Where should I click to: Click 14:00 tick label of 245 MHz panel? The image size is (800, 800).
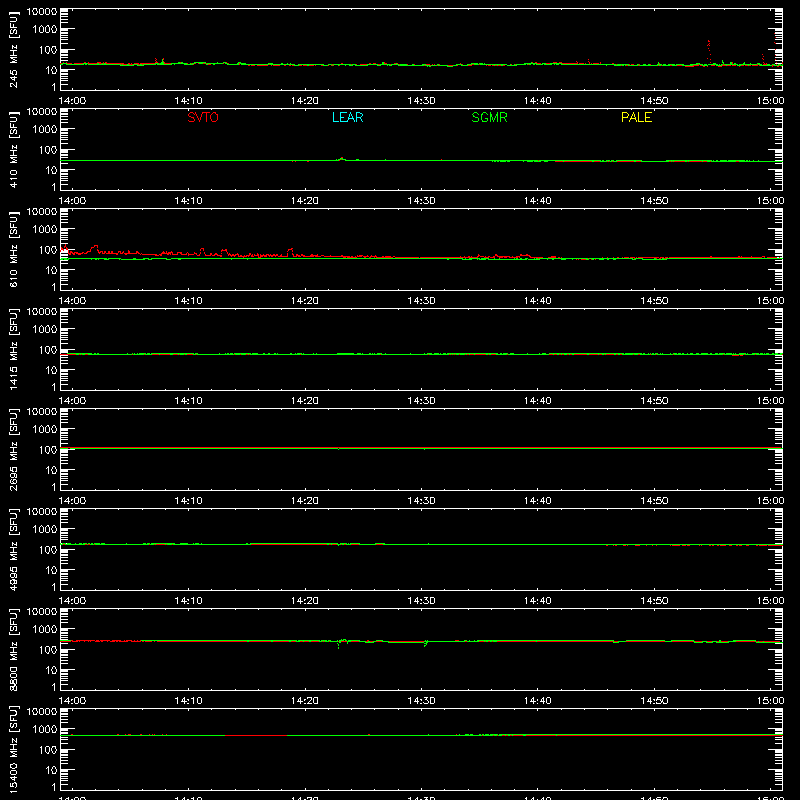pyautogui.click(x=72, y=101)
